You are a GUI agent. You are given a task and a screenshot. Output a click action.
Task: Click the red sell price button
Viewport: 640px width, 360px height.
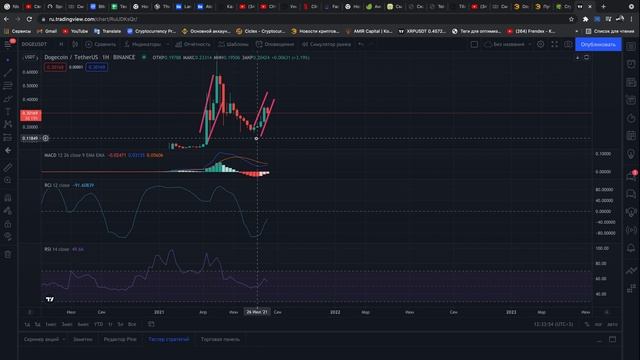coord(55,67)
